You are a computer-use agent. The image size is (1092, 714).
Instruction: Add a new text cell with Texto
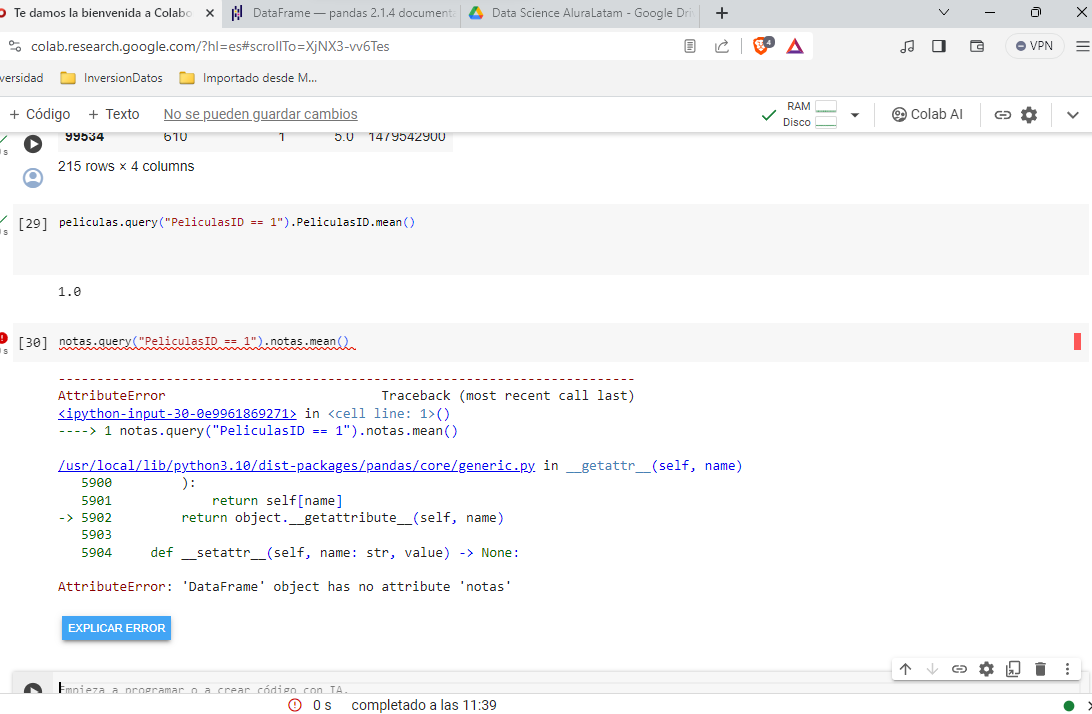114,114
